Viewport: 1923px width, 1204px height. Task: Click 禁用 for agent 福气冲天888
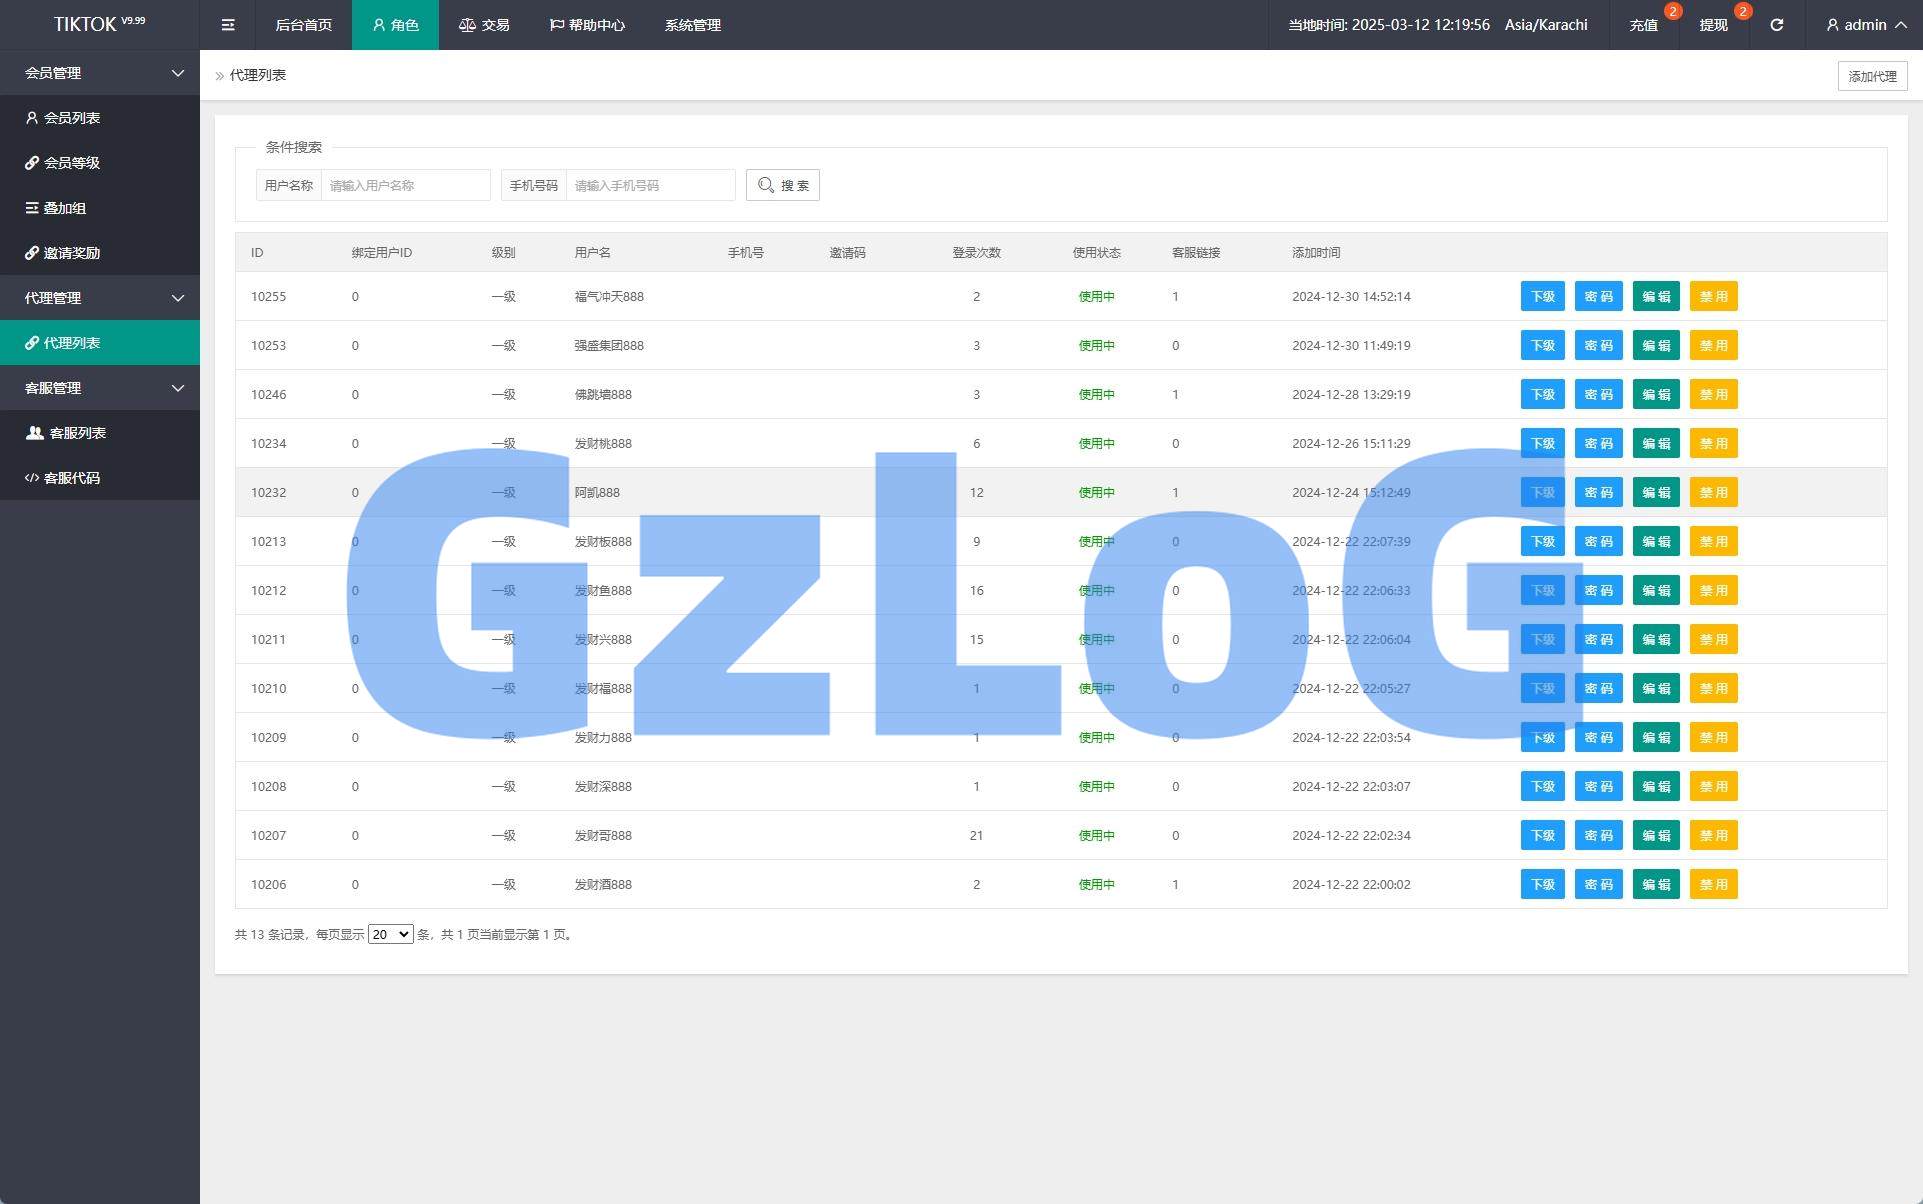pos(1712,296)
